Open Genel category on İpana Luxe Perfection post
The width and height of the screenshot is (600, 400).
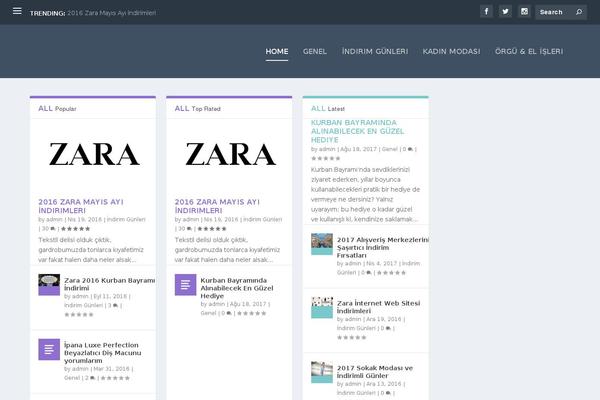[x=72, y=378]
